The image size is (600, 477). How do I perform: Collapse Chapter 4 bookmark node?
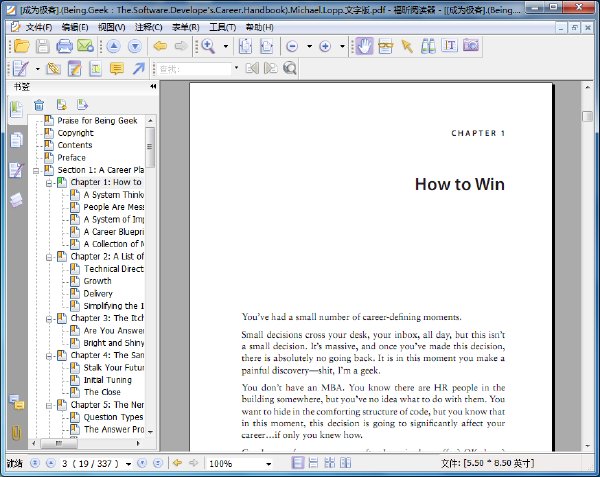pos(49,356)
